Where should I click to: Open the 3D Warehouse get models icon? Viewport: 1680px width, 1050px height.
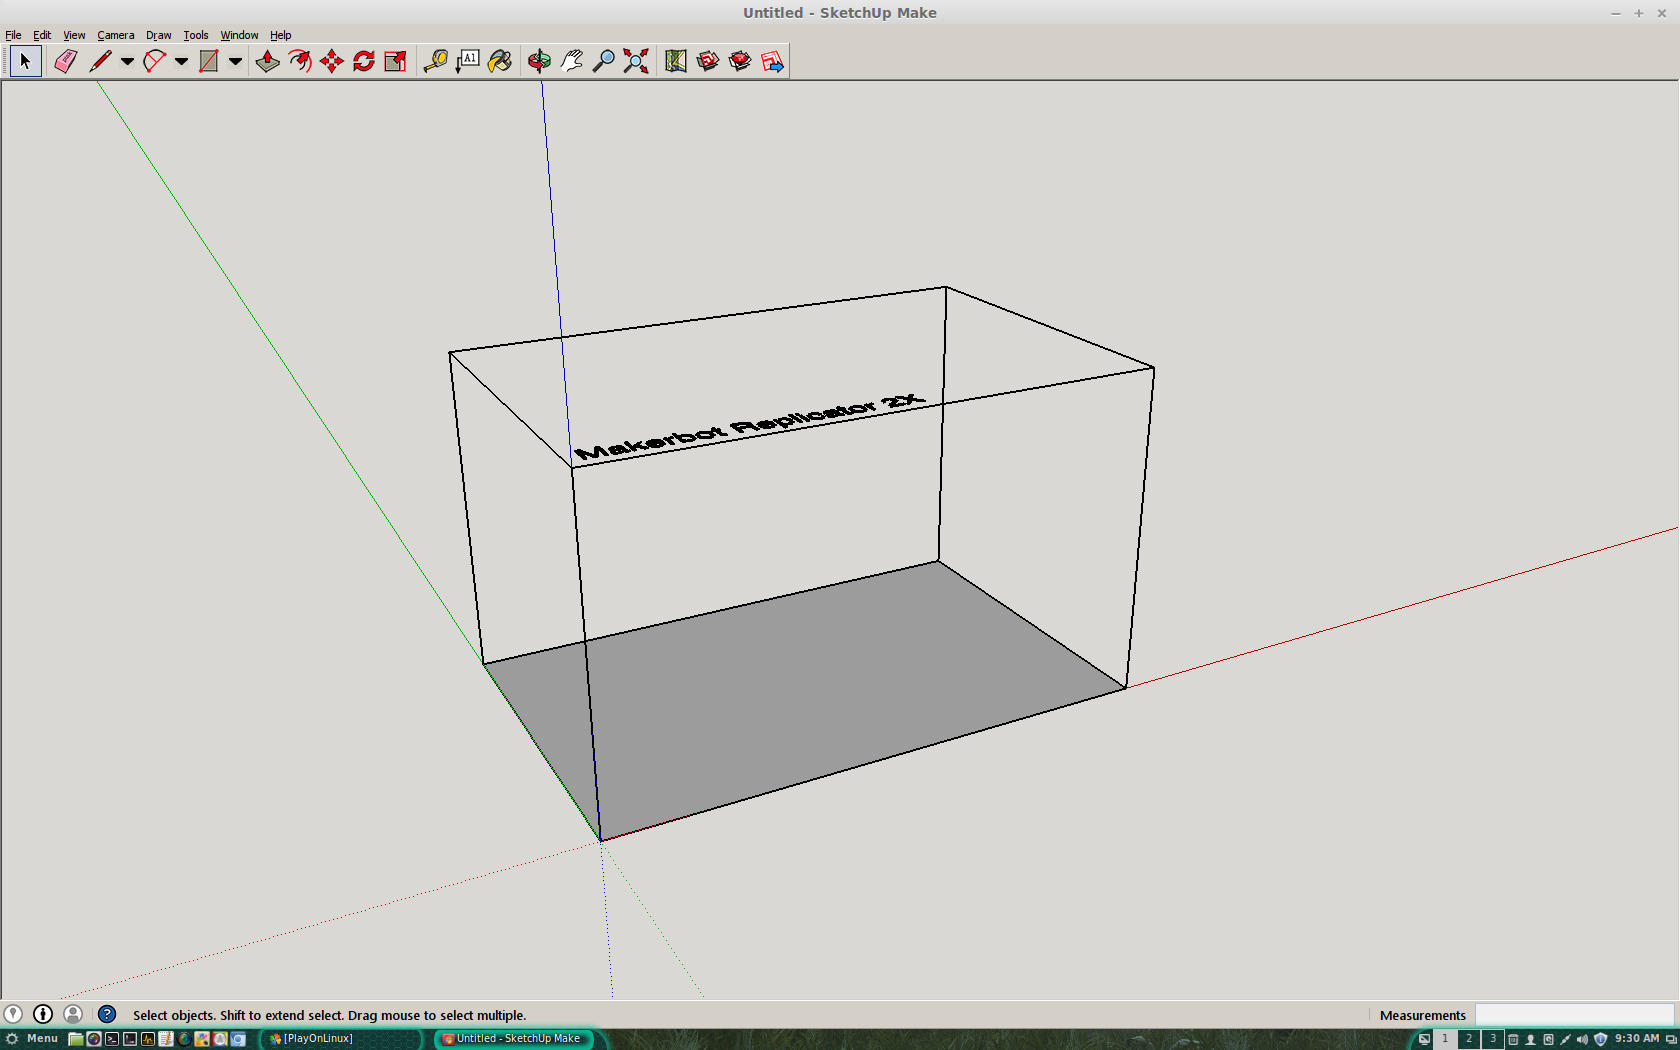pos(708,62)
